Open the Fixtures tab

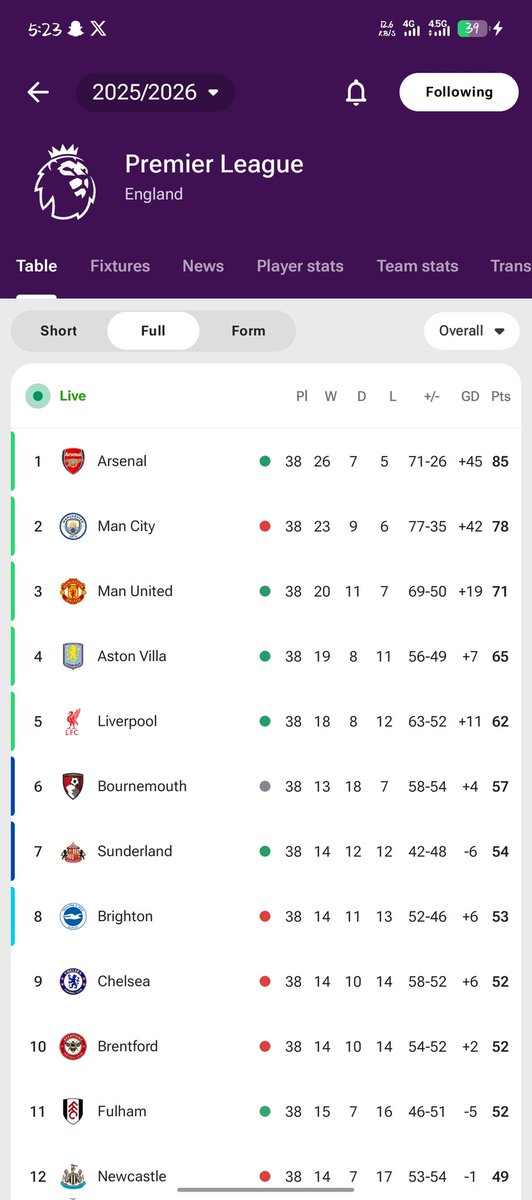click(x=120, y=266)
